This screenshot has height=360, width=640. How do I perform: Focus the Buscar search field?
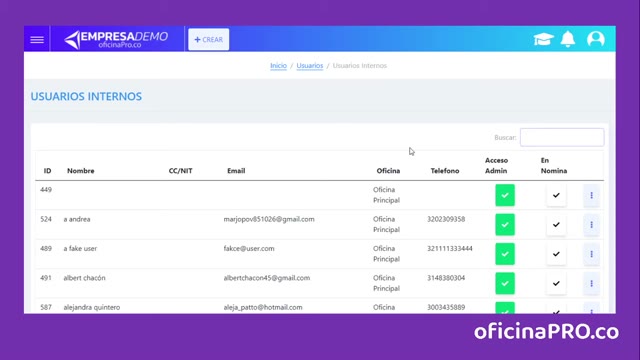click(x=562, y=138)
